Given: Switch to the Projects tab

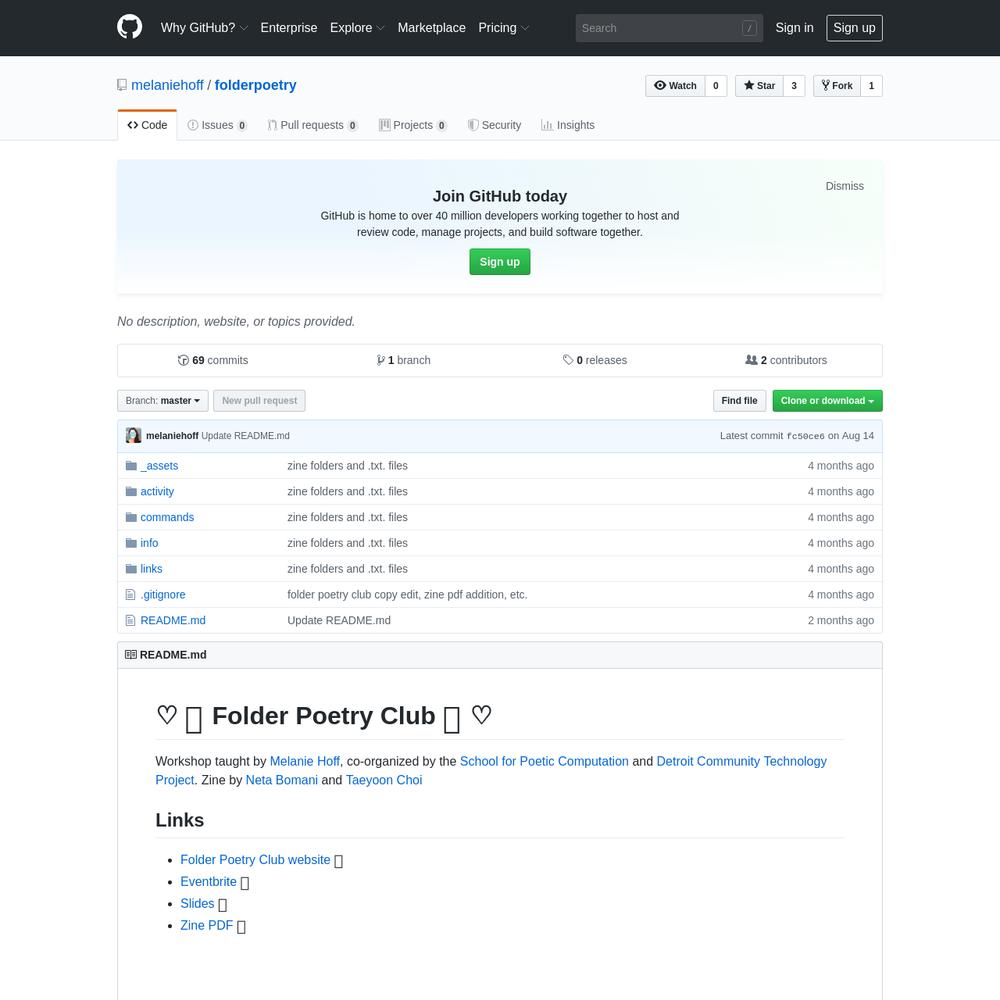Looking at the screenshot, I should pyautogui.click(x=413, y=125).
